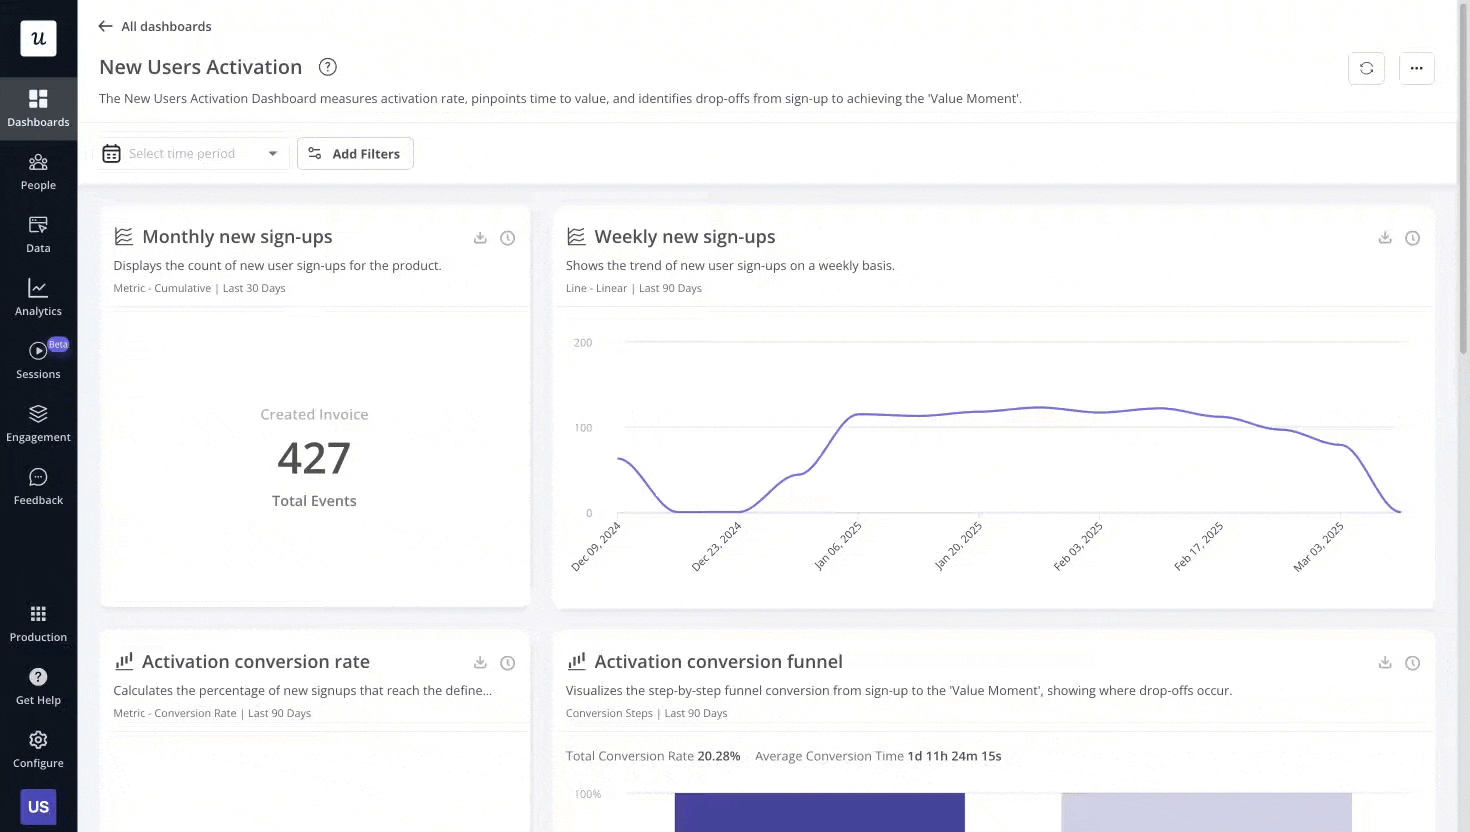Select the Data sidebar icon

tap(38, 234)
